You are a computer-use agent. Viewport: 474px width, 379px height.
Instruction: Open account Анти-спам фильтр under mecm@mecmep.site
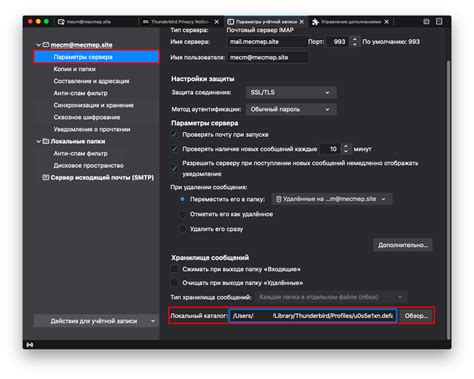click(80, 93)
